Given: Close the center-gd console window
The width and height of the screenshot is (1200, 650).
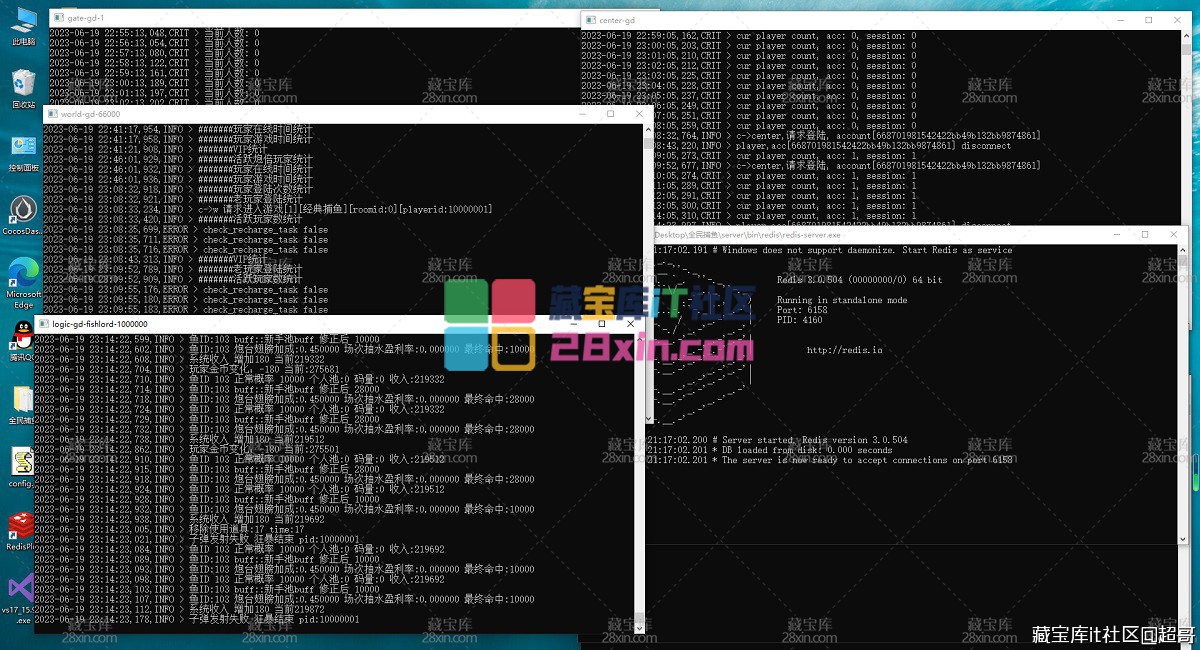Looking at the screenshot, I should tap(1176, 20).
